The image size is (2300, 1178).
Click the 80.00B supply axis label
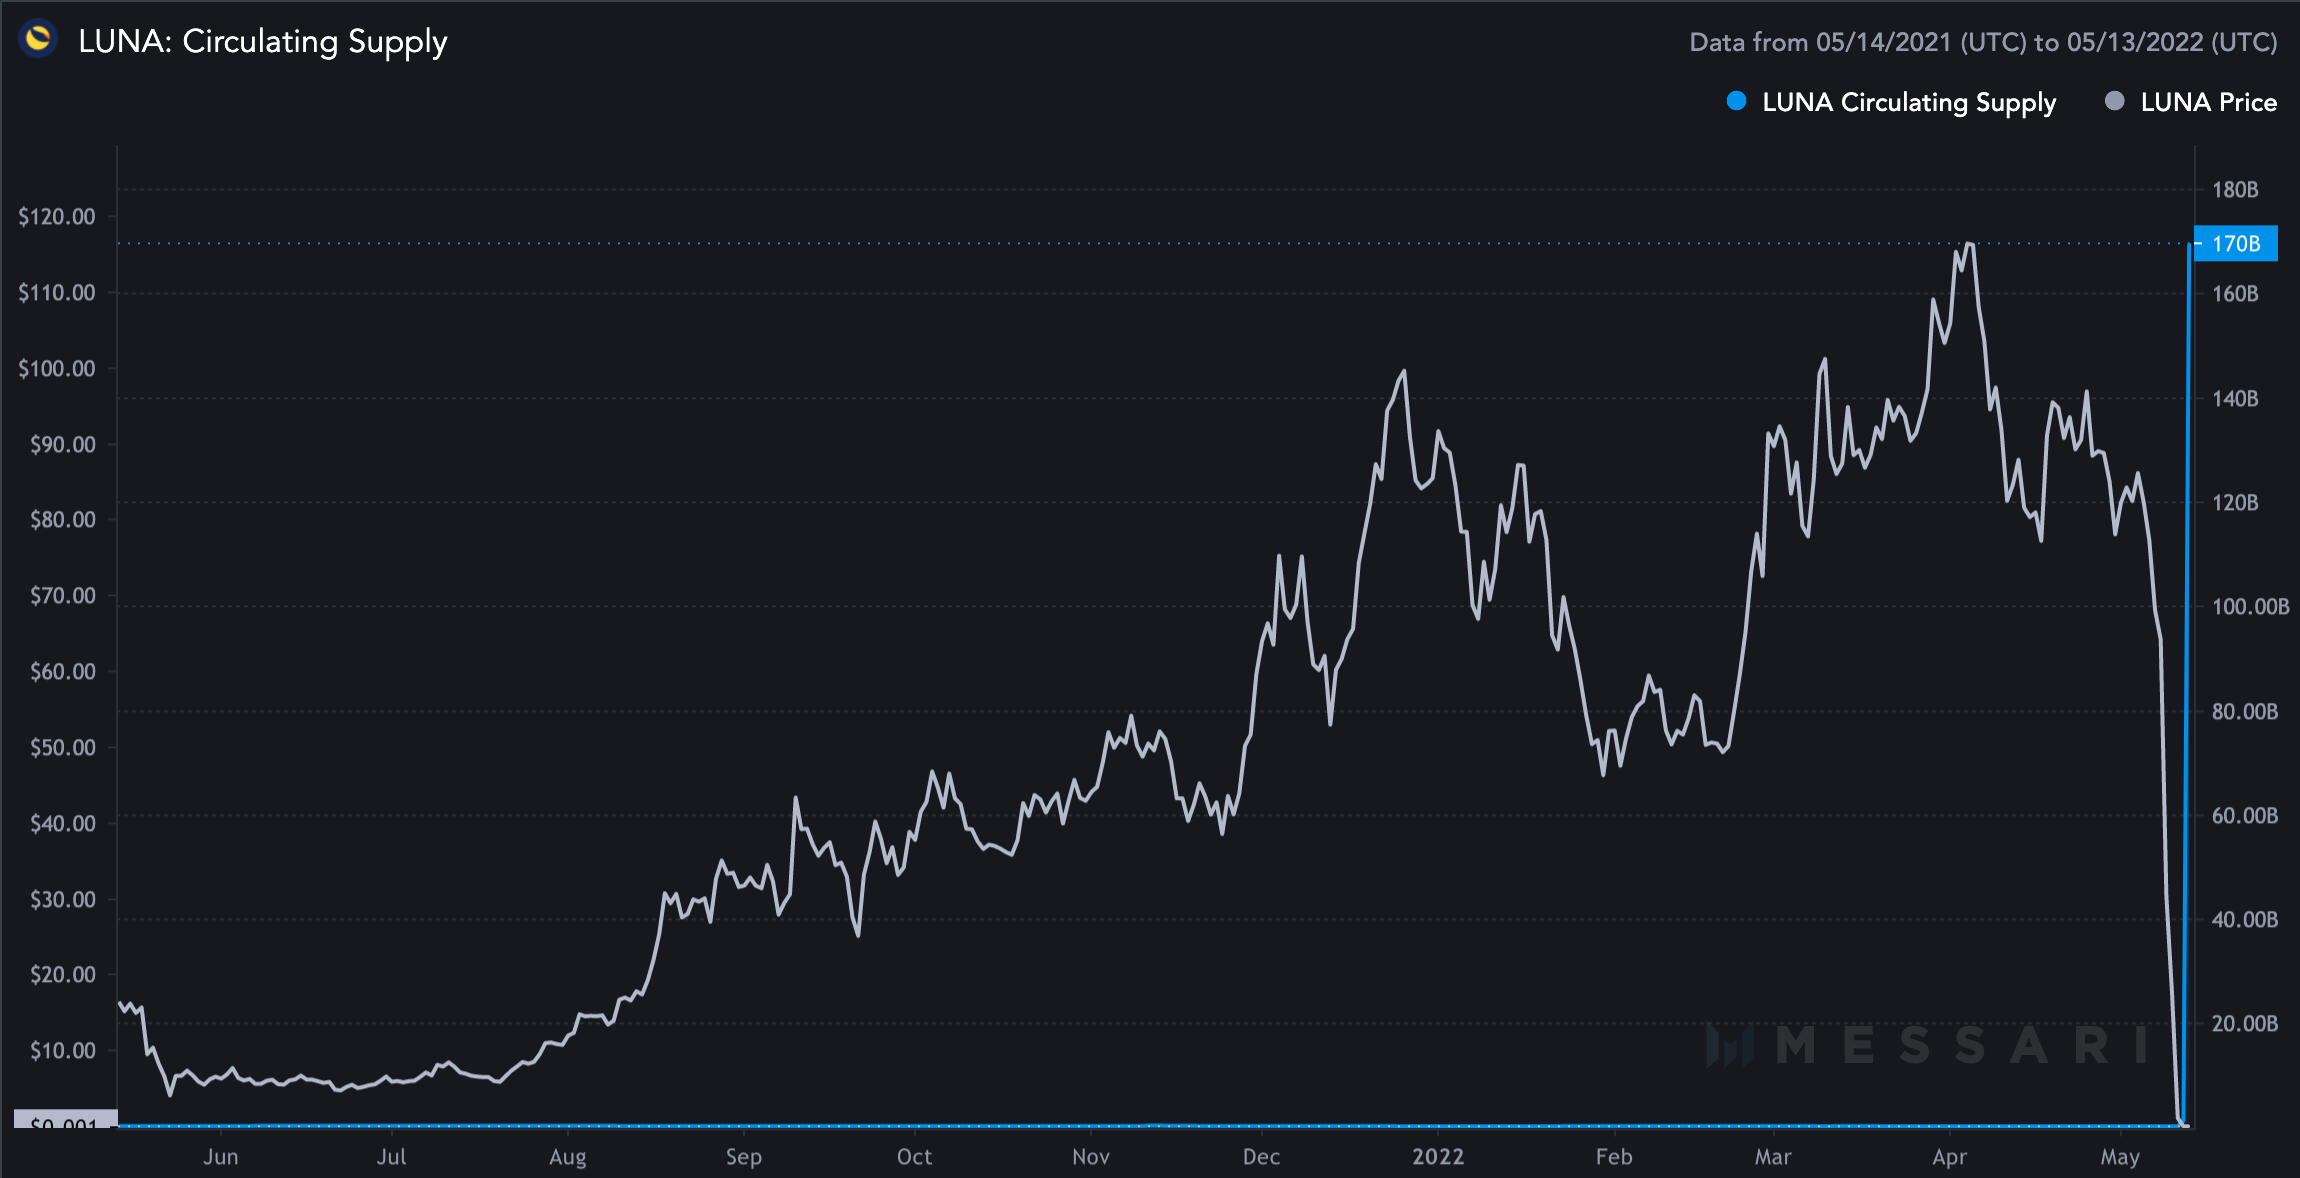[2245, 712]
